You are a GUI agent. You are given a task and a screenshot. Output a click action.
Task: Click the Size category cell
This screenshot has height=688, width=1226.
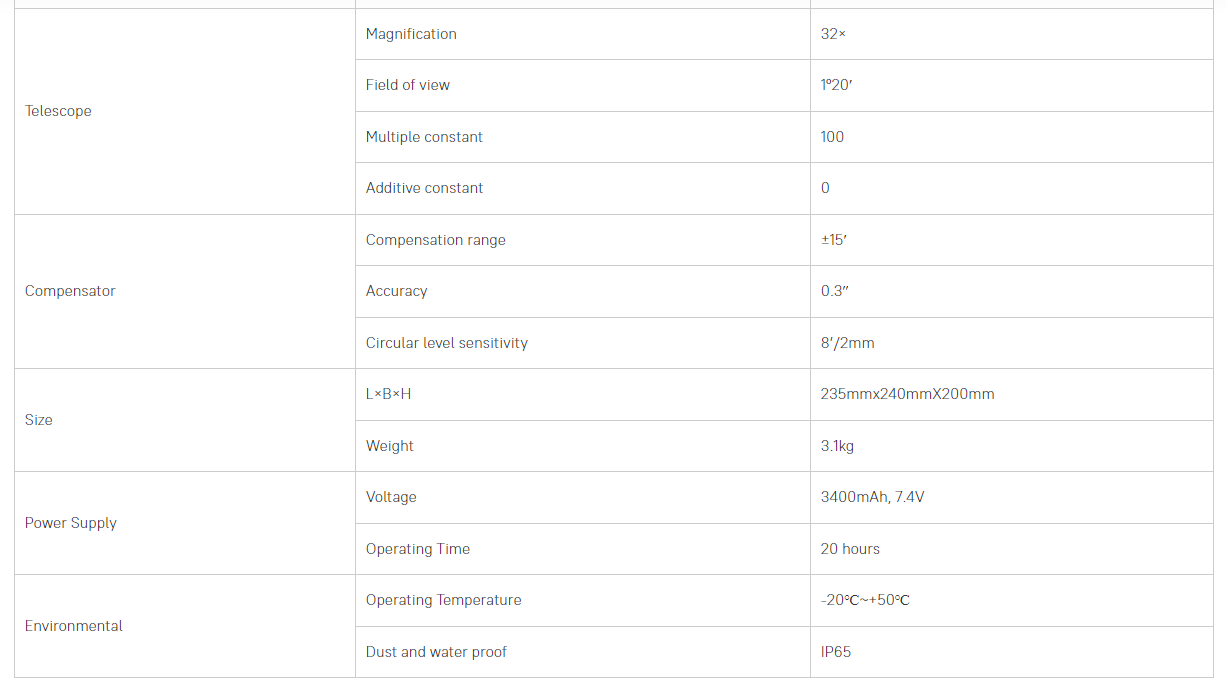point(39,420)
